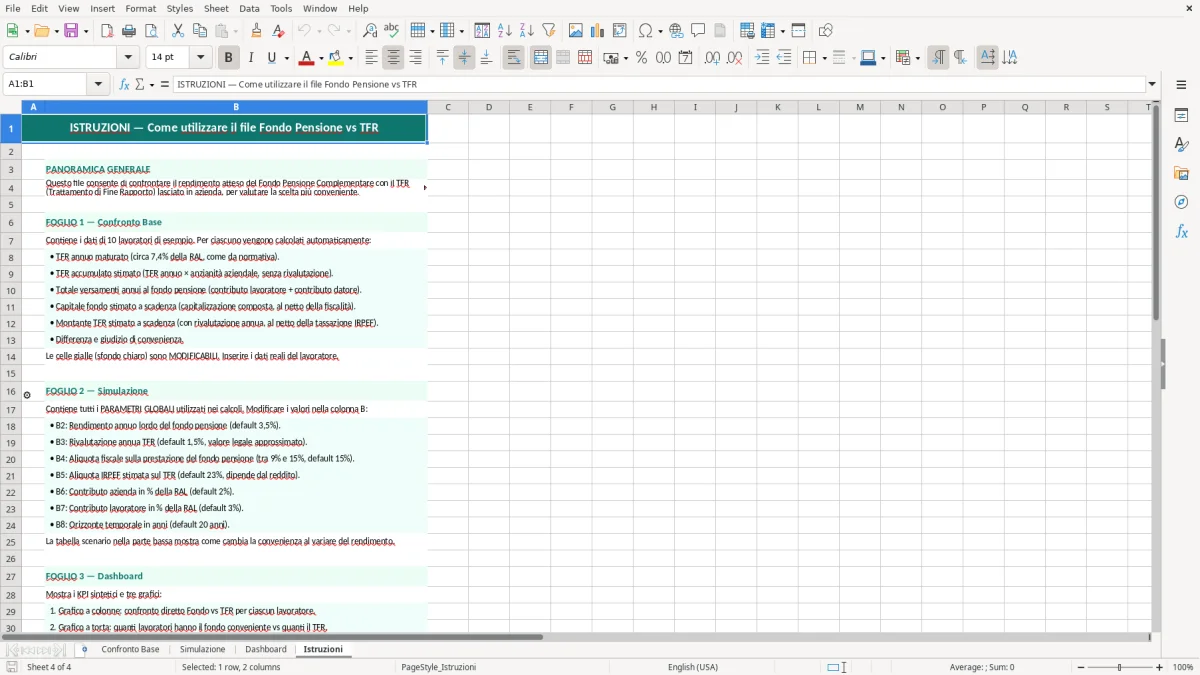
Task: Switch to Confronto Base sheet tab
Action: coord(130,650)
